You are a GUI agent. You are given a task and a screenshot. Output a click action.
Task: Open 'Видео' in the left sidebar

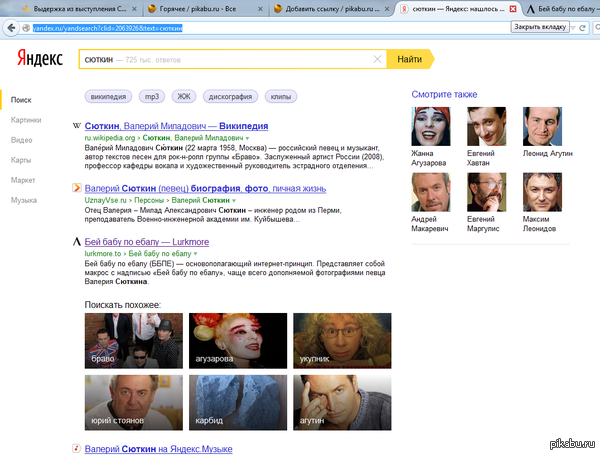(21, 140)
